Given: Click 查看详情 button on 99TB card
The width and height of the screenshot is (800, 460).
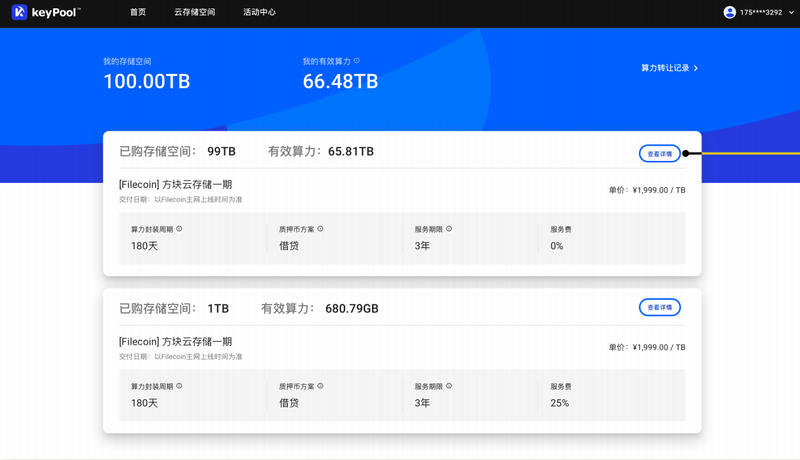Looking at the screenshot, I should [x=660, y=154].
